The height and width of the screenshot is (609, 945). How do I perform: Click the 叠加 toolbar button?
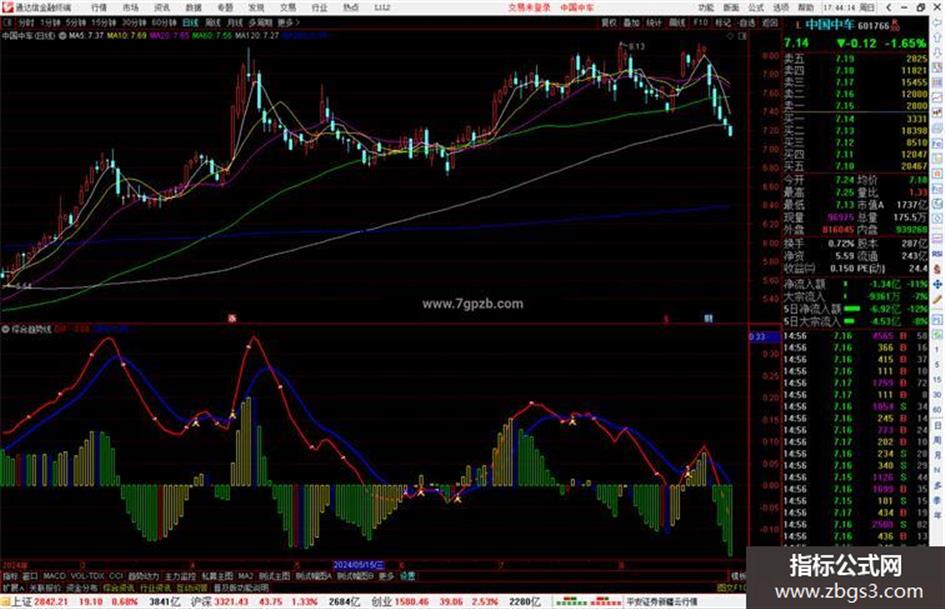[x=631, y=22]
